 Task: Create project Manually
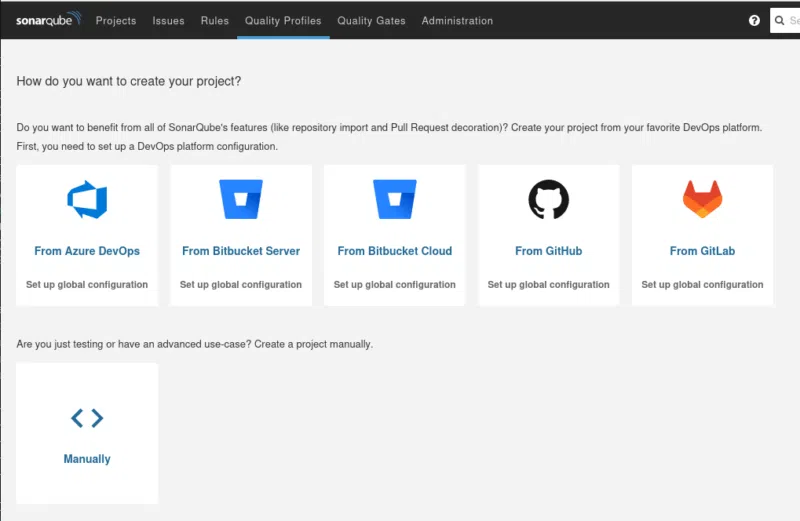(87, 459)
